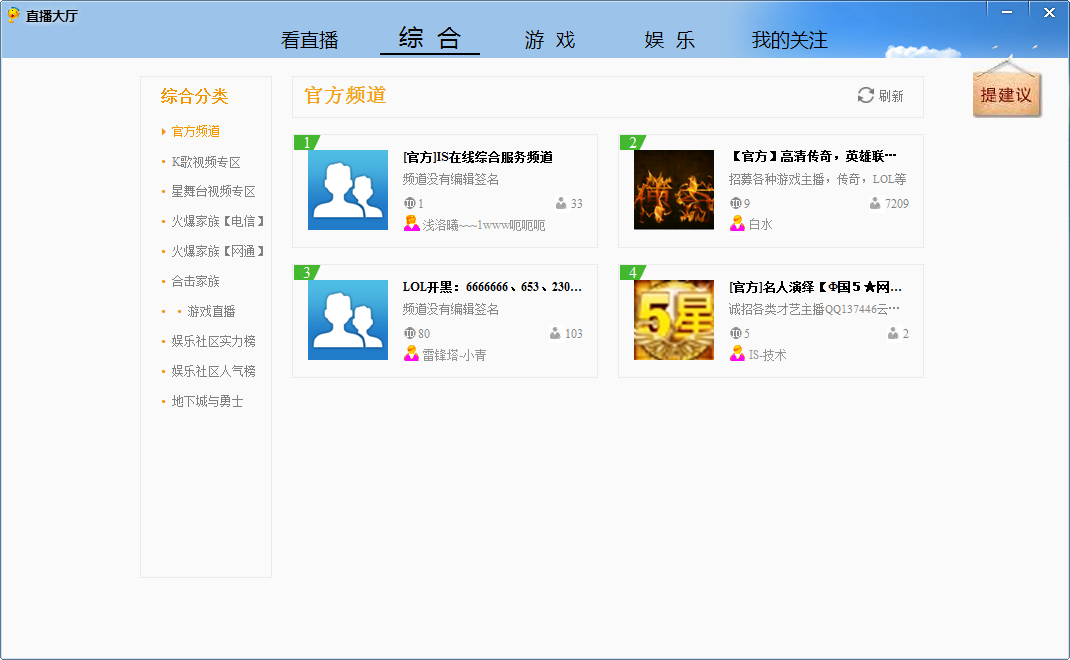Choose 娱乐社区人气榜 in category list
The height and width of the screenshot is (660, 1070).
pos(213,371)
